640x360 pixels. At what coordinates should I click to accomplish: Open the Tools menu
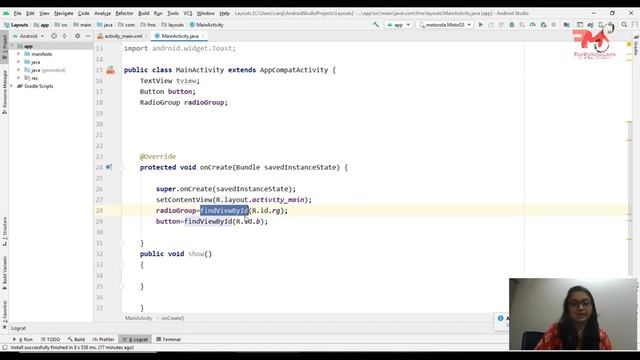point(173,13)
